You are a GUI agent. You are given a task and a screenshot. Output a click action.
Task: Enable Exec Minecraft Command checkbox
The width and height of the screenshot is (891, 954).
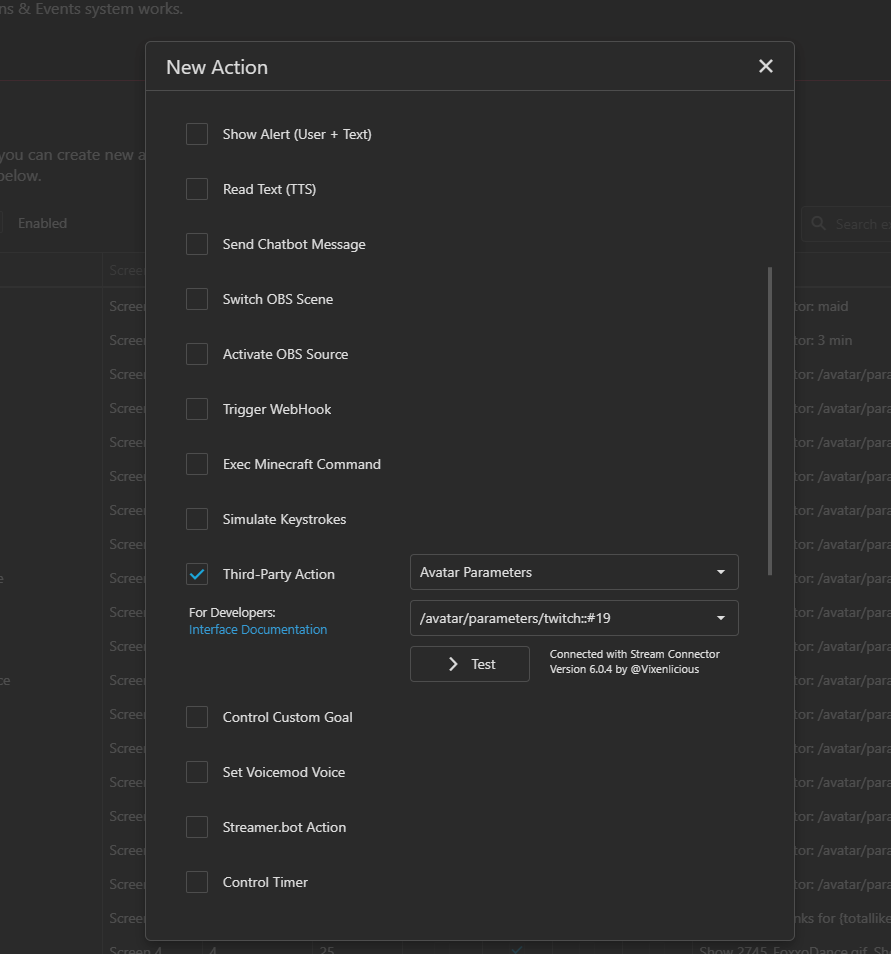[x=197, y=464]
